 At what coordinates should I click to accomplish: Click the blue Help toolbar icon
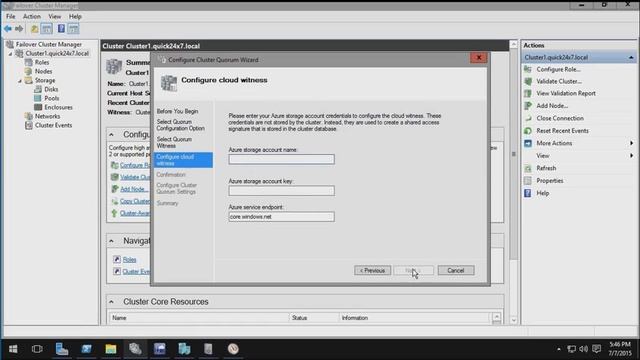click(61, 29)
